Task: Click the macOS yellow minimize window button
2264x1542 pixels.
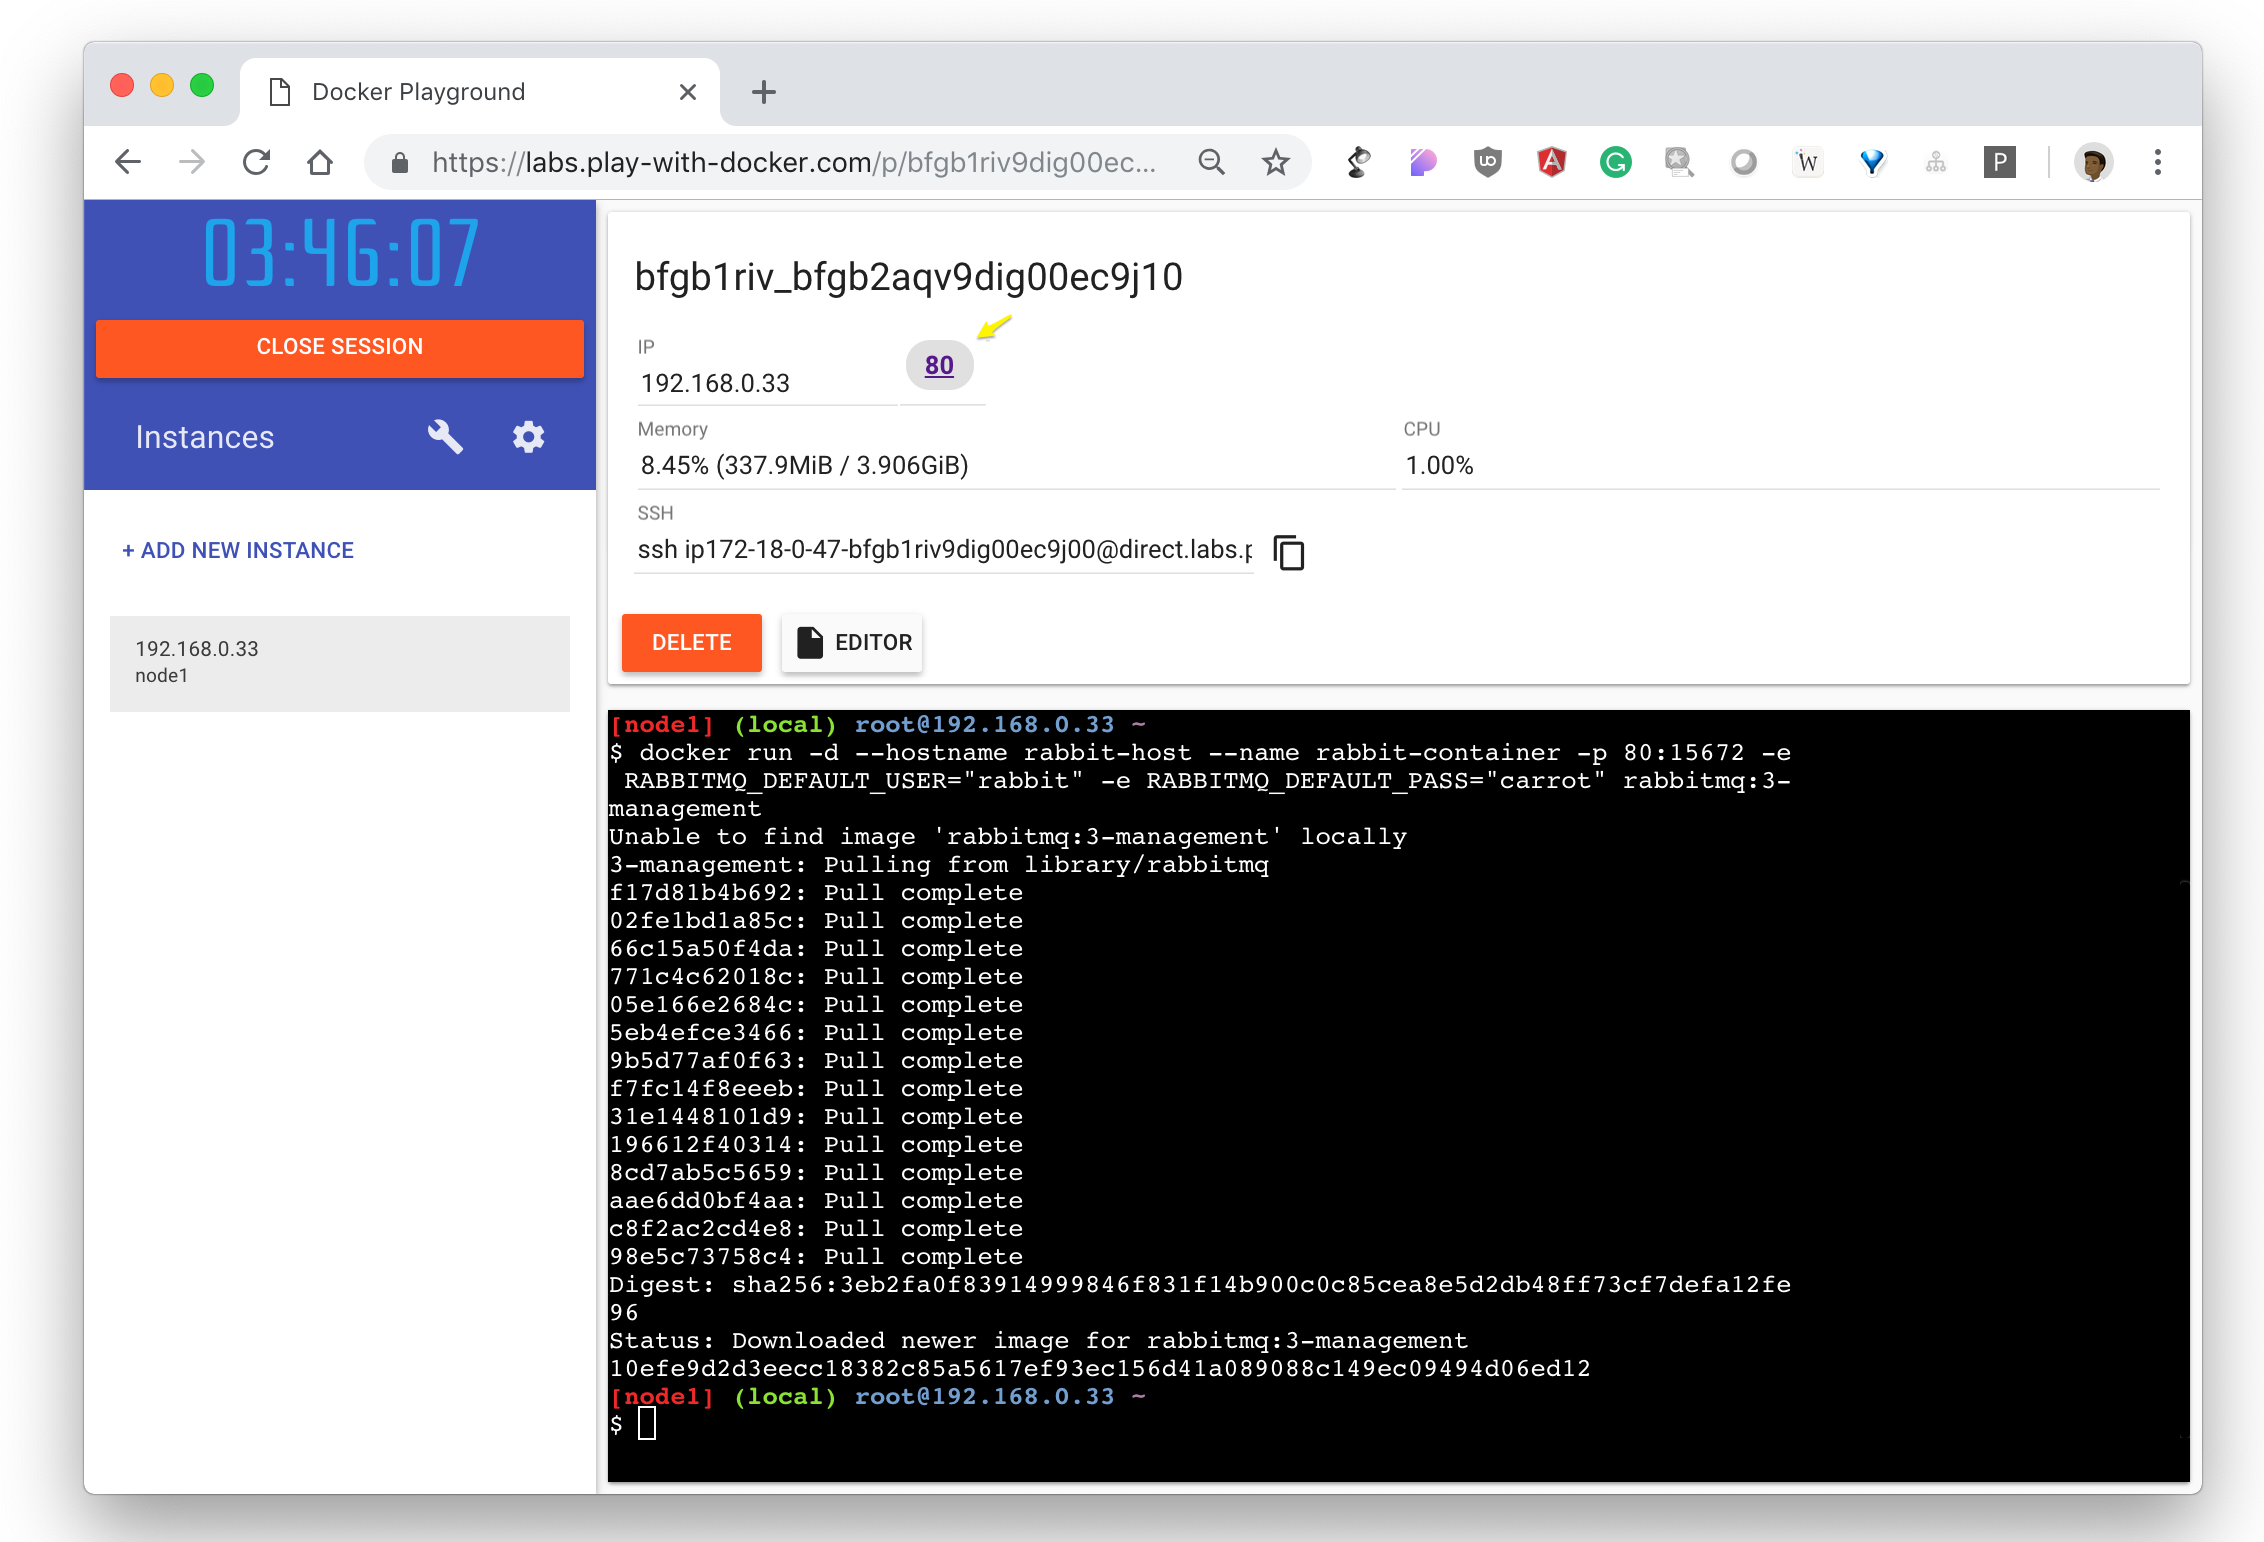Action: (x=162, y=86)
